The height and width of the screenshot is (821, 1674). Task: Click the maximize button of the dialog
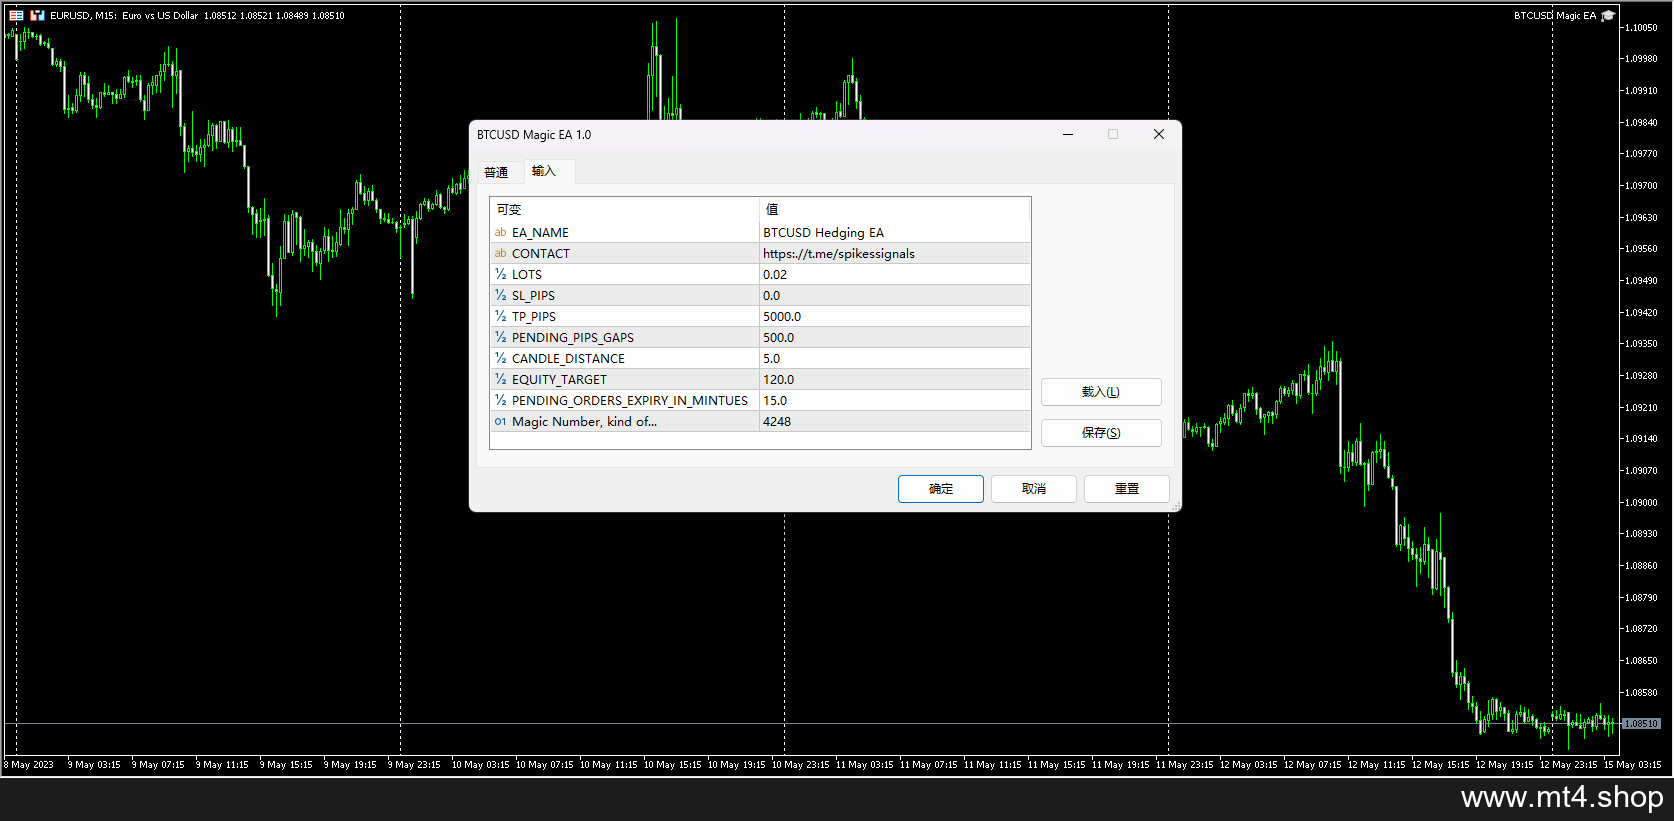(1113, 134)
